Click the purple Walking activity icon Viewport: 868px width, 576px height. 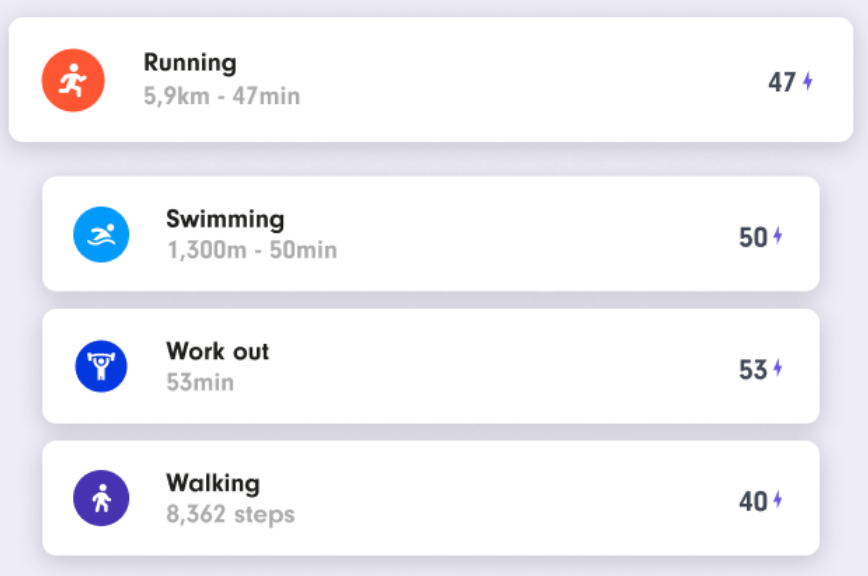coord(101,498)
